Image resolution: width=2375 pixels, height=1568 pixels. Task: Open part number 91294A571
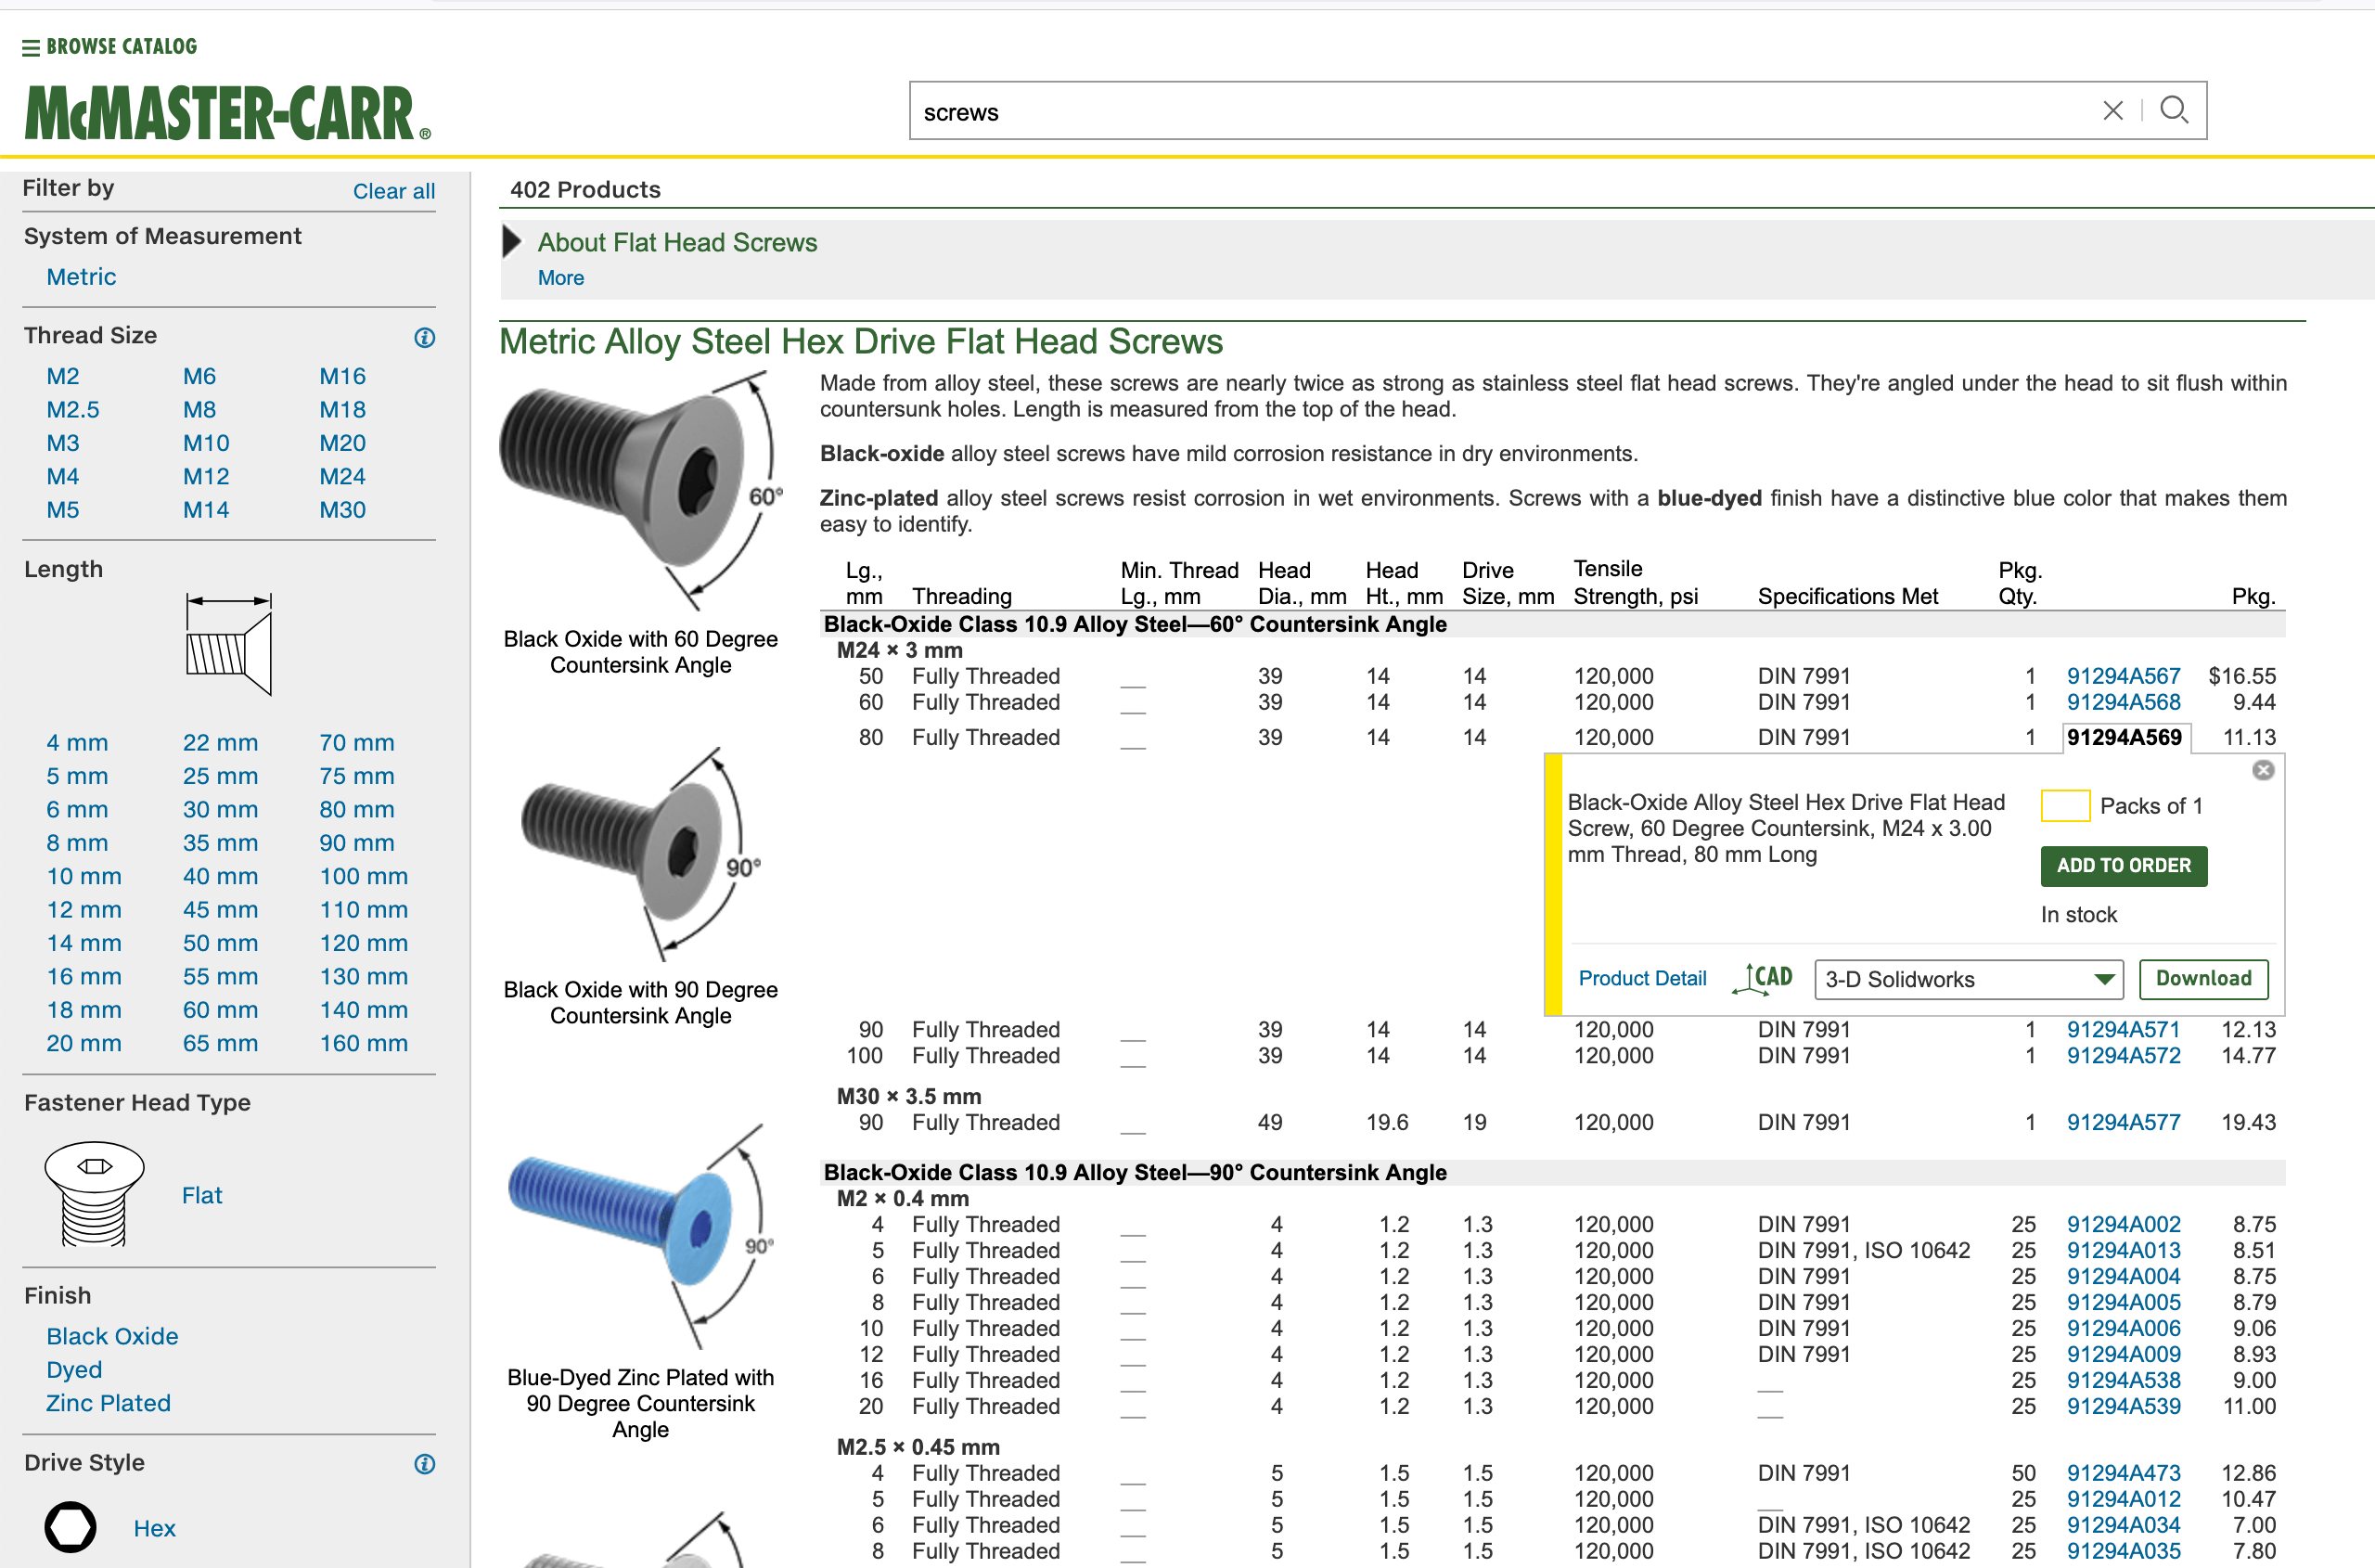[2123, 1029]
